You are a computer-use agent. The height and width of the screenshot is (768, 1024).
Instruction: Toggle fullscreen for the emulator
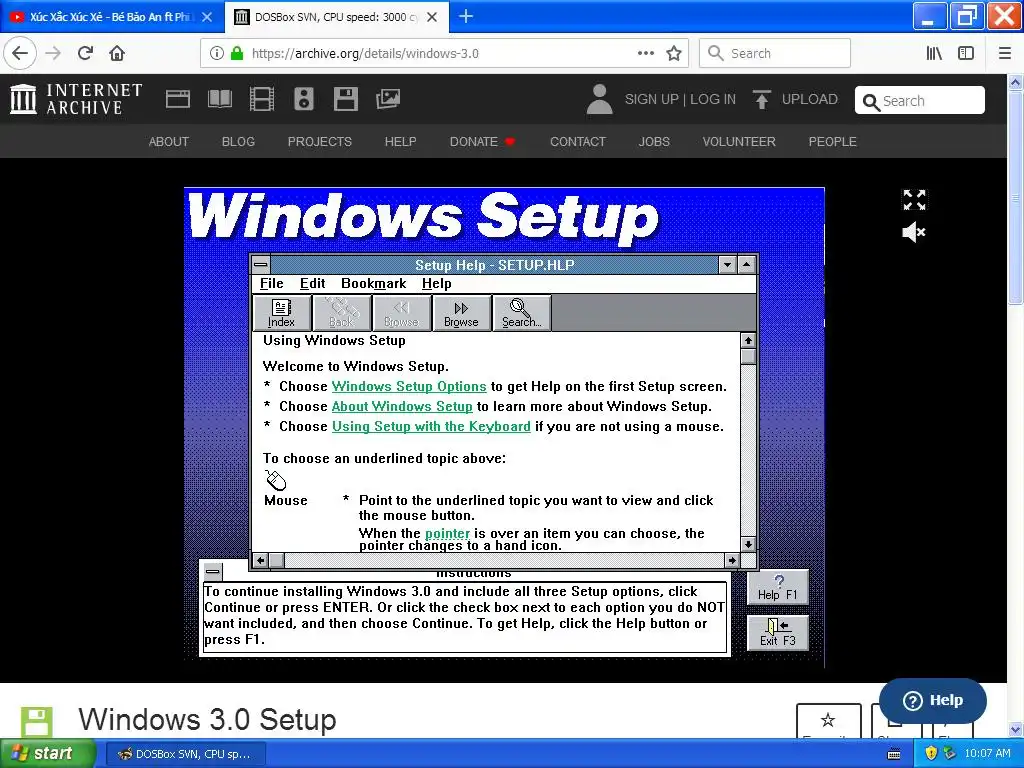coord(914,200)
